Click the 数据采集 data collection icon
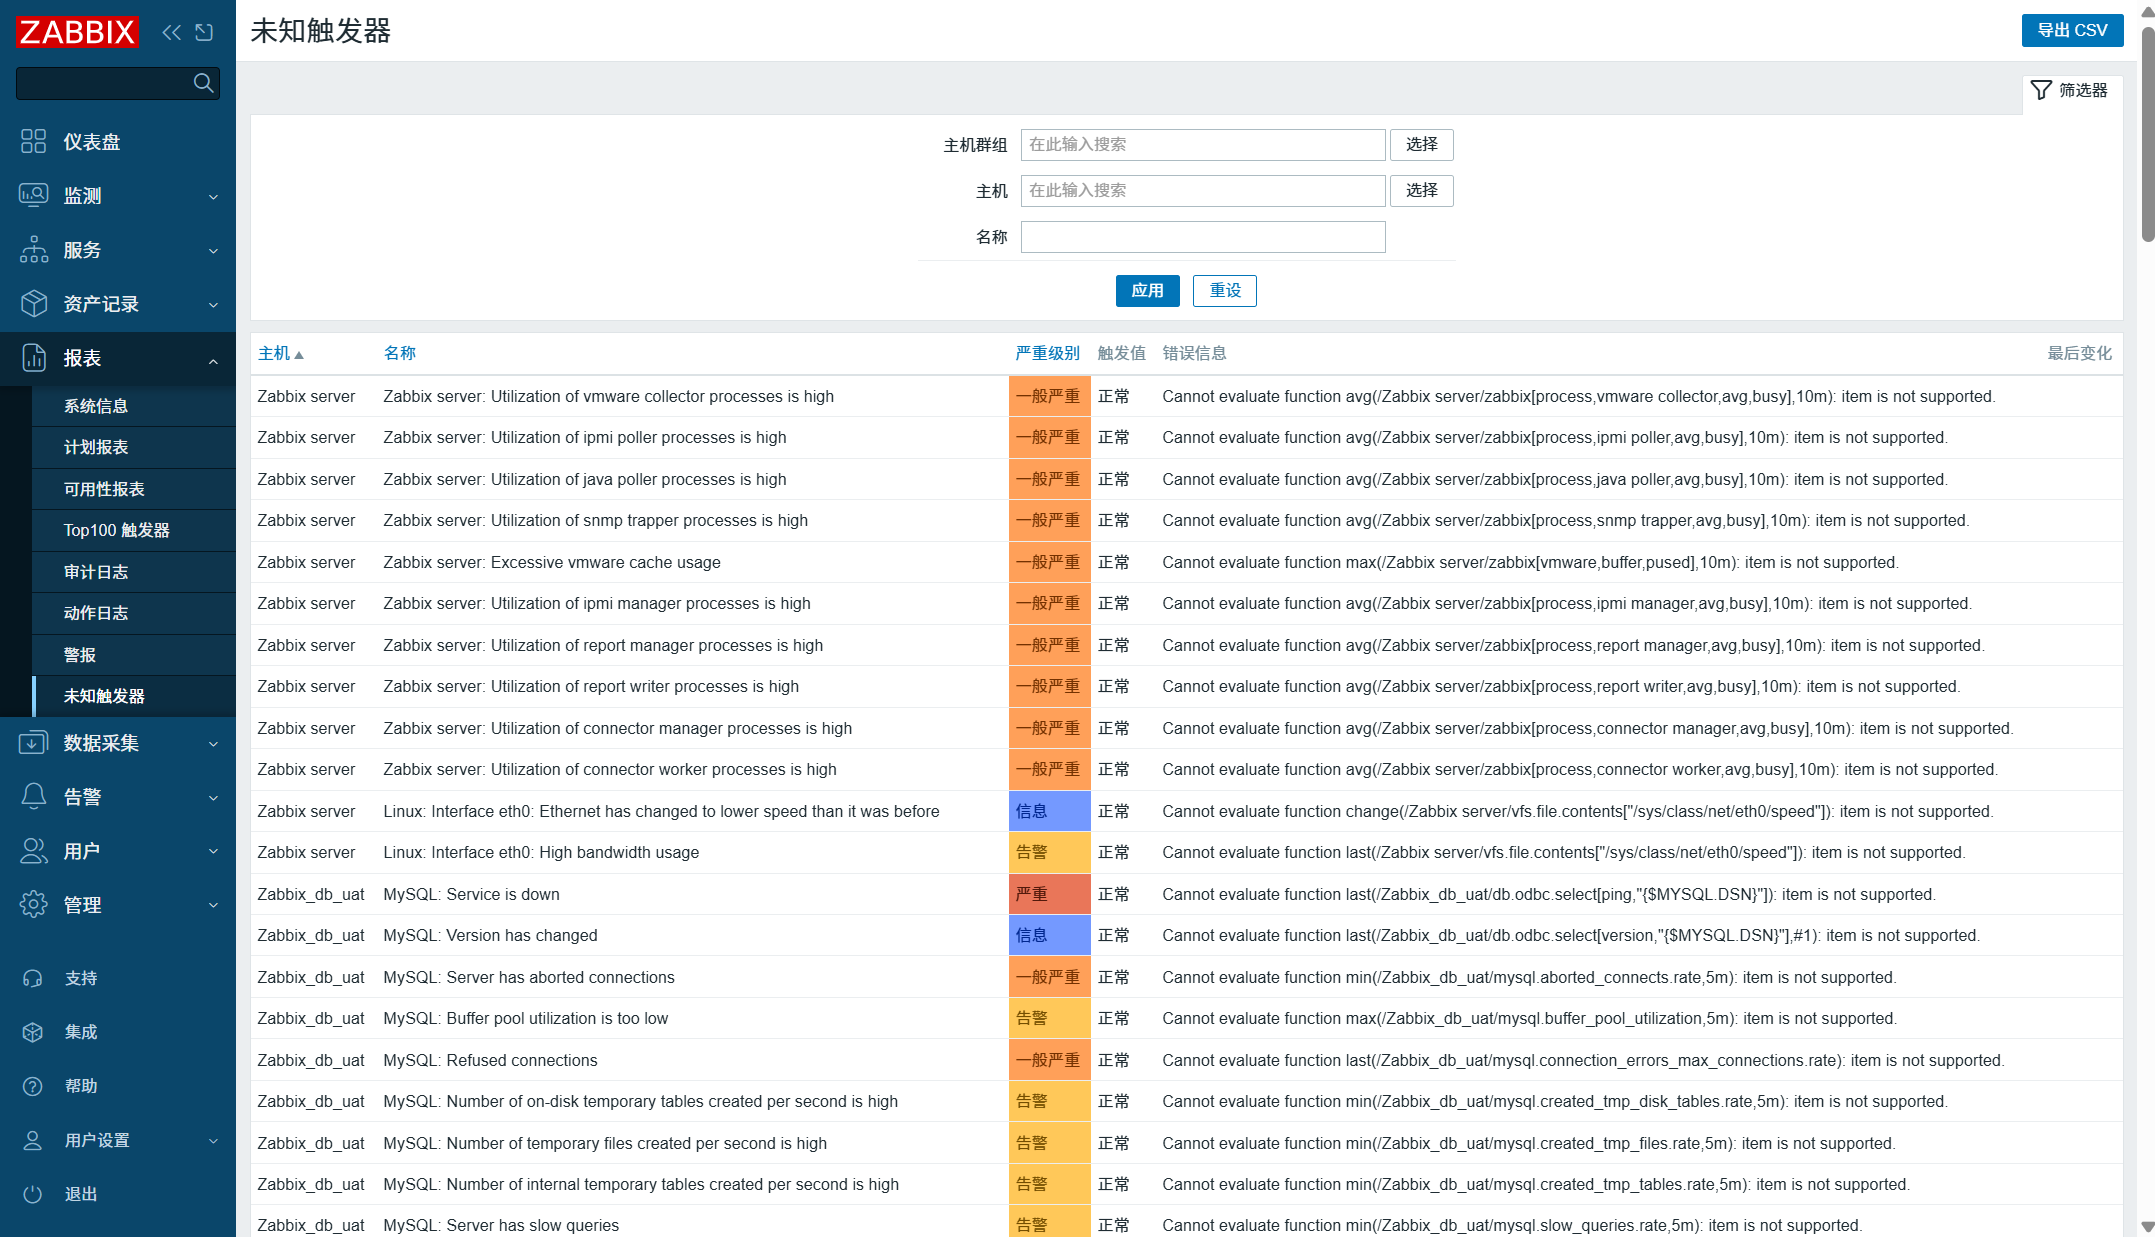Screen dimensions: 2155x1237 (33, 743)
